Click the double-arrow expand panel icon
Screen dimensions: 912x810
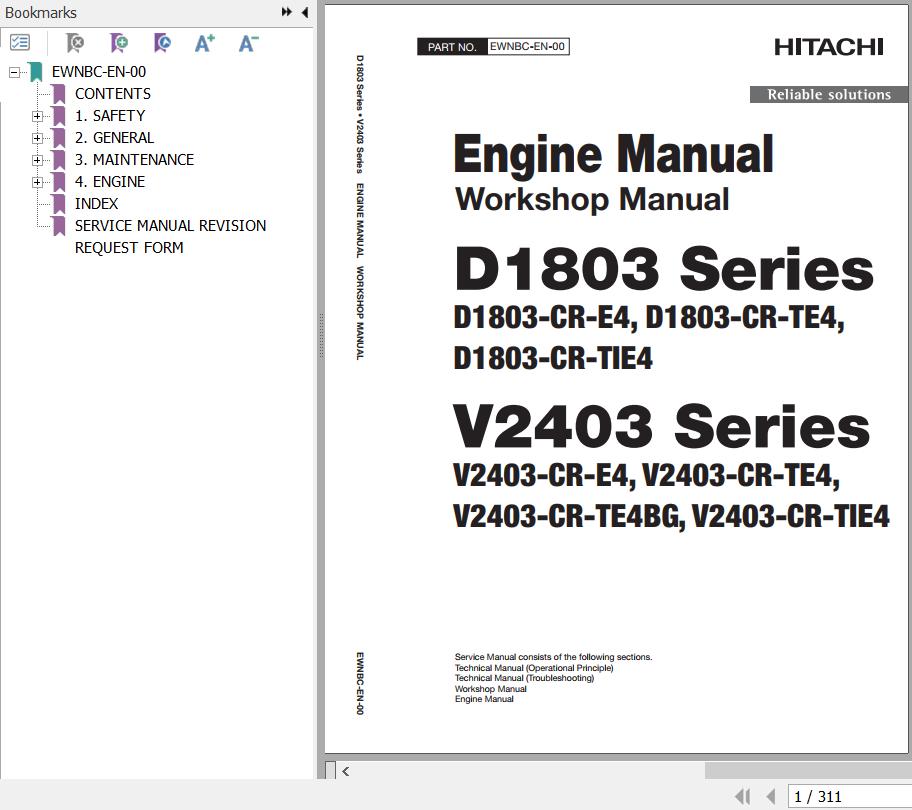tap(287, 12)
